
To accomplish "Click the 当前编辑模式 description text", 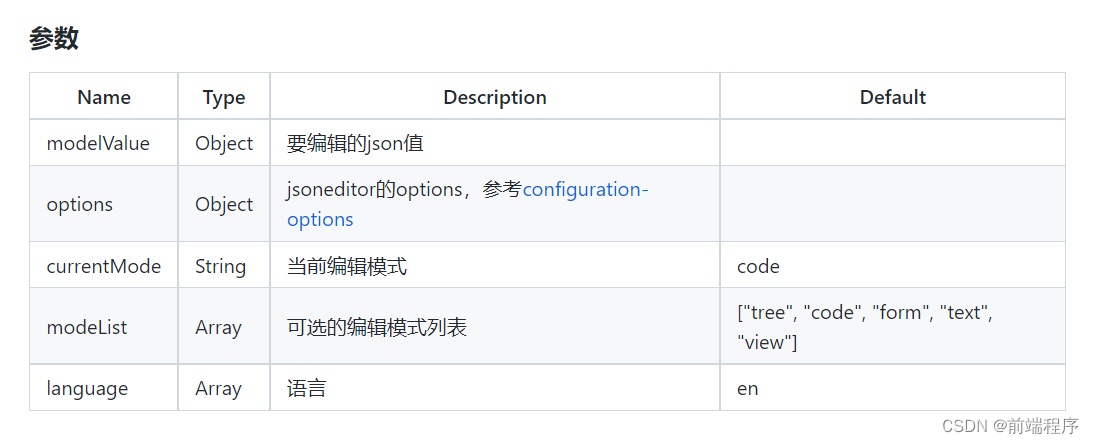I will 347,266.
